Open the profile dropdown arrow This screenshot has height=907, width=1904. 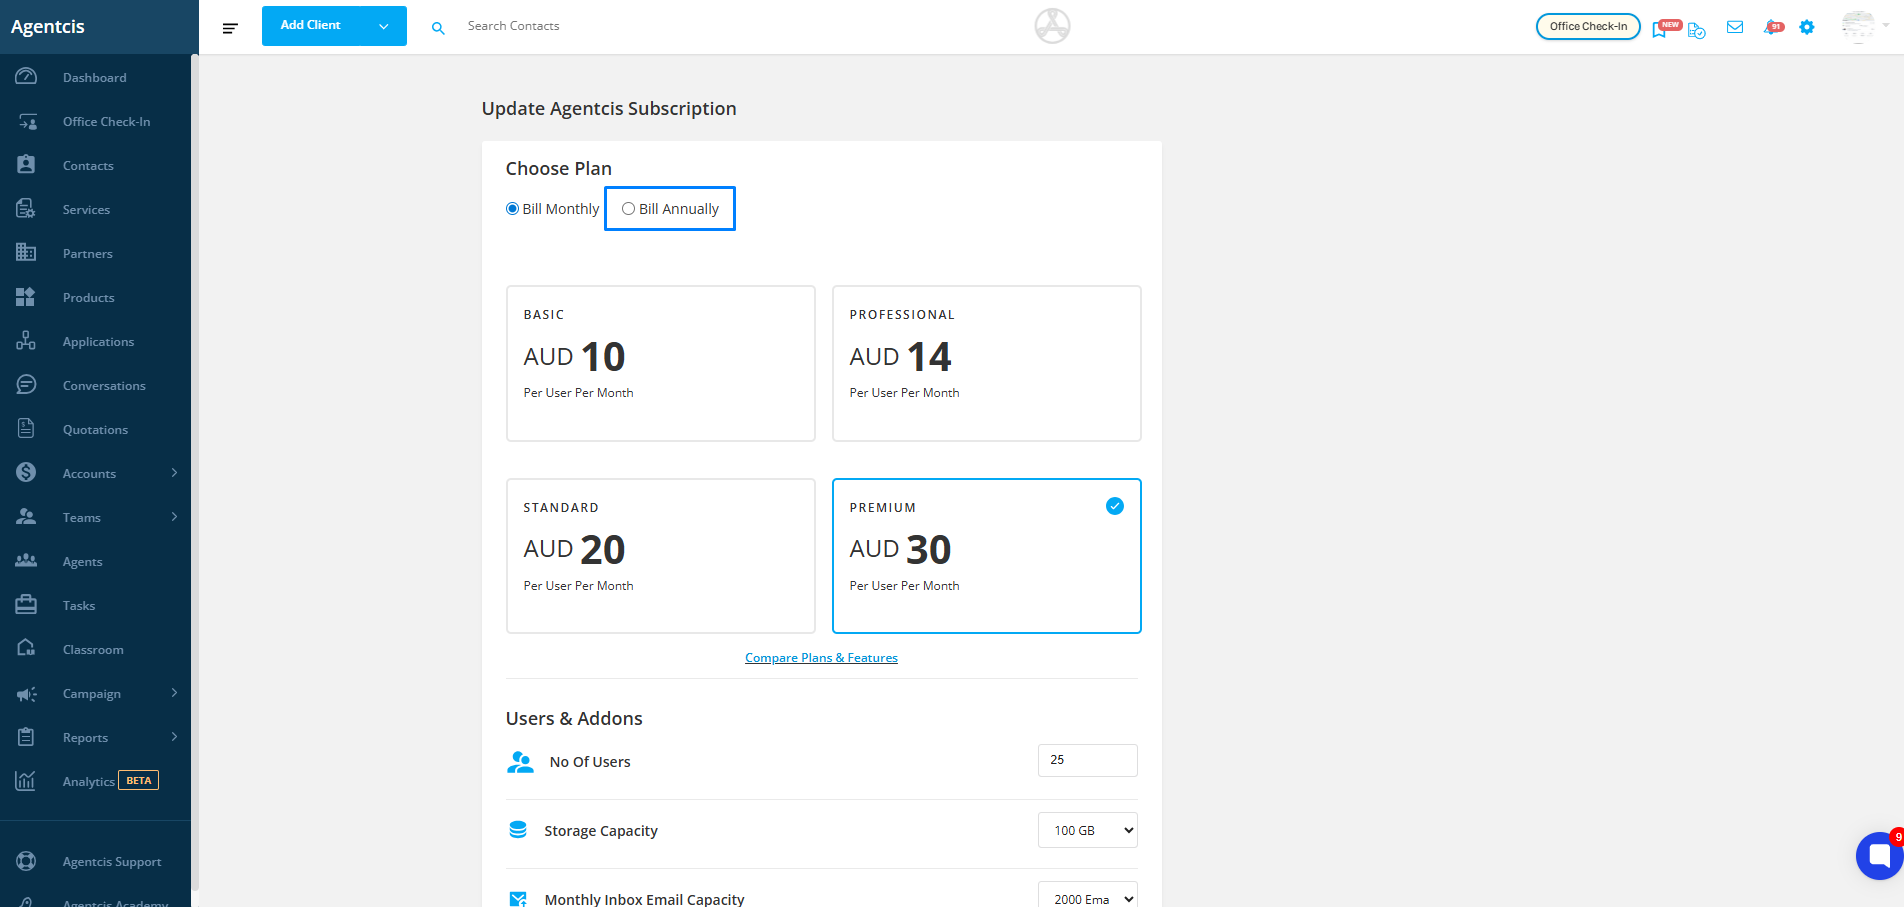pyautogui.click(x=1885, y=25)
